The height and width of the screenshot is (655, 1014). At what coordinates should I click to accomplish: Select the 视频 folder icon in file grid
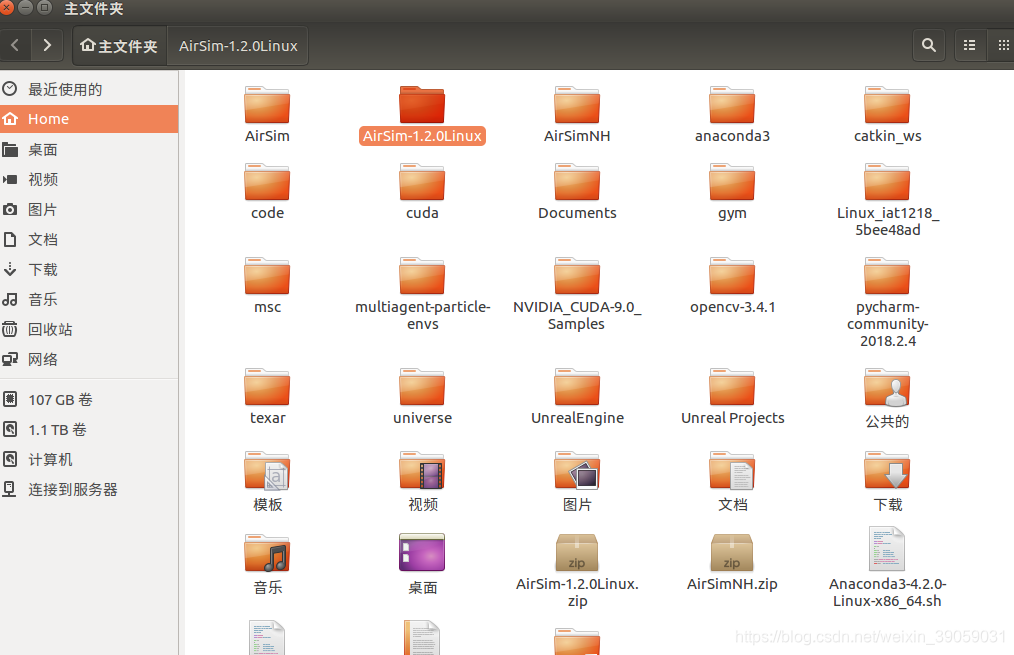(x=422, y=470)
